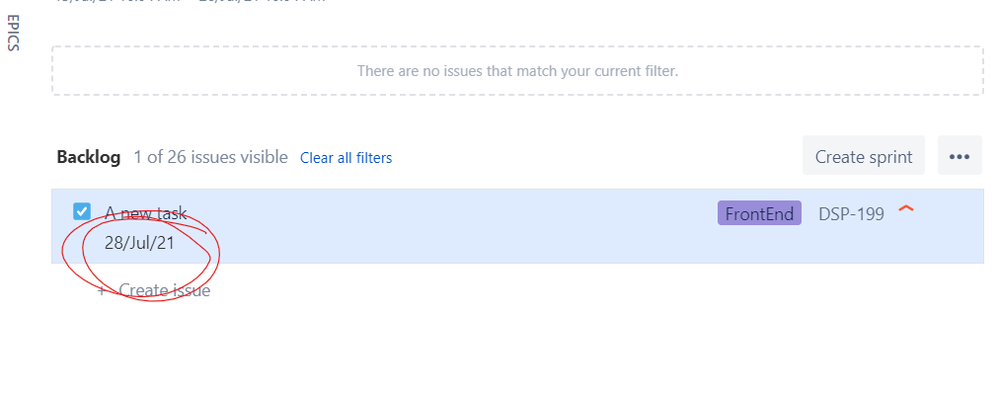The image size is (999, 396).
Task: Click the blue Task issue-type icon
Action: [82, 211]
